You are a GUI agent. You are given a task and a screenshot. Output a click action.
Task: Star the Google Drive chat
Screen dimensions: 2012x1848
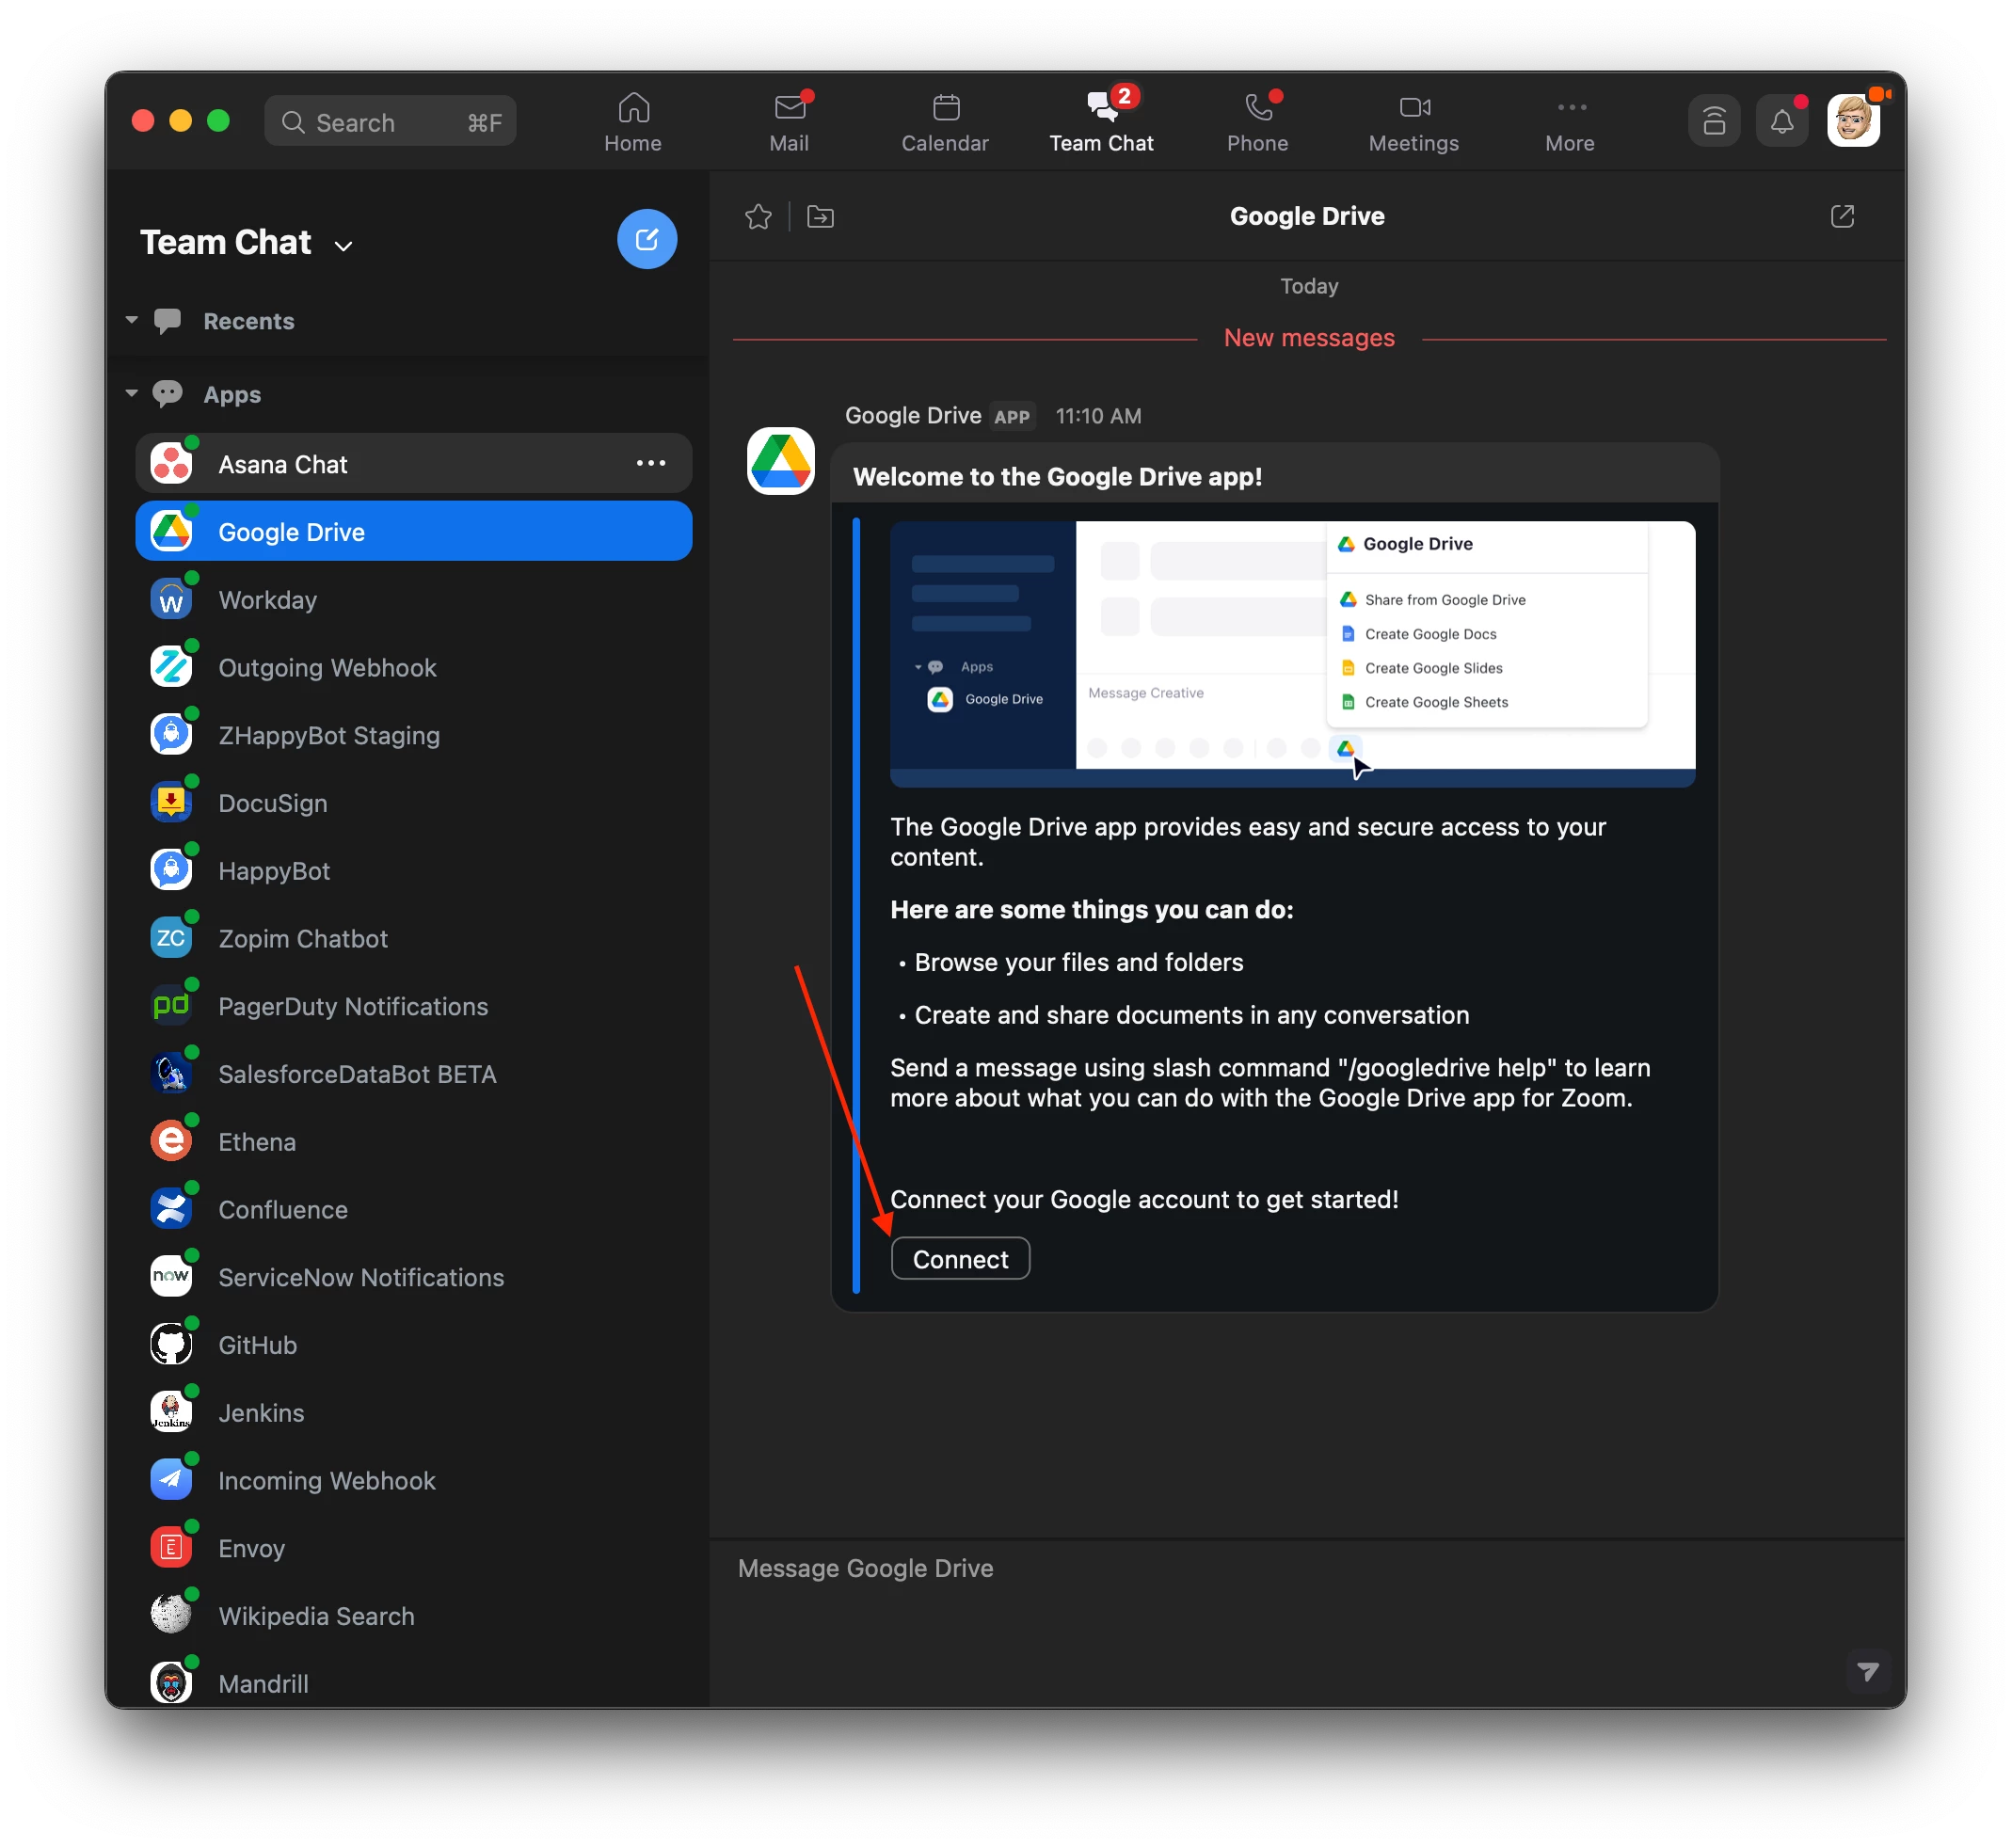[x=758, y=216]
